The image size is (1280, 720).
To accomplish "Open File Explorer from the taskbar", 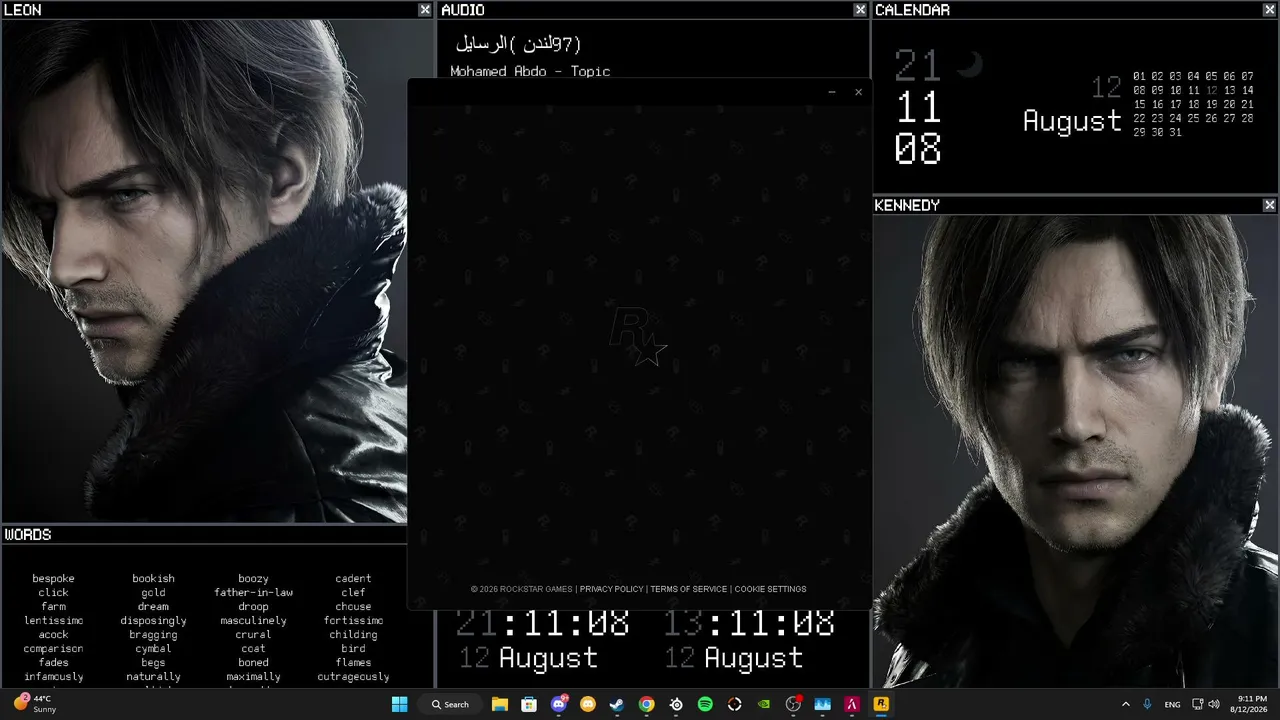I will 499,704.
